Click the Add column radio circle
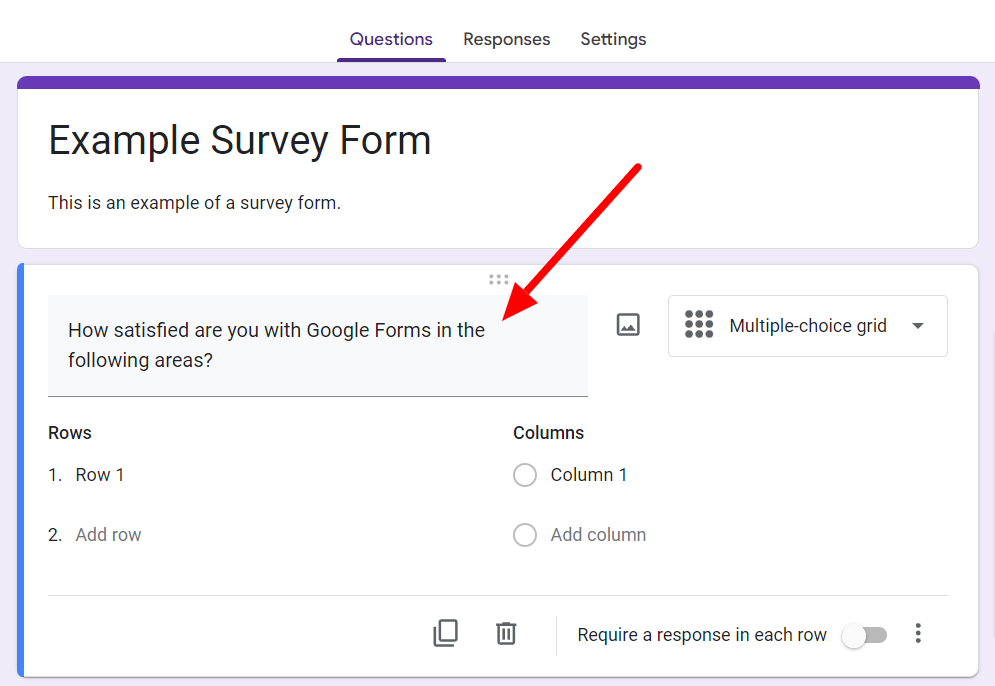The width and height of the screenshot is (995, 686). (x=525, y=535)
